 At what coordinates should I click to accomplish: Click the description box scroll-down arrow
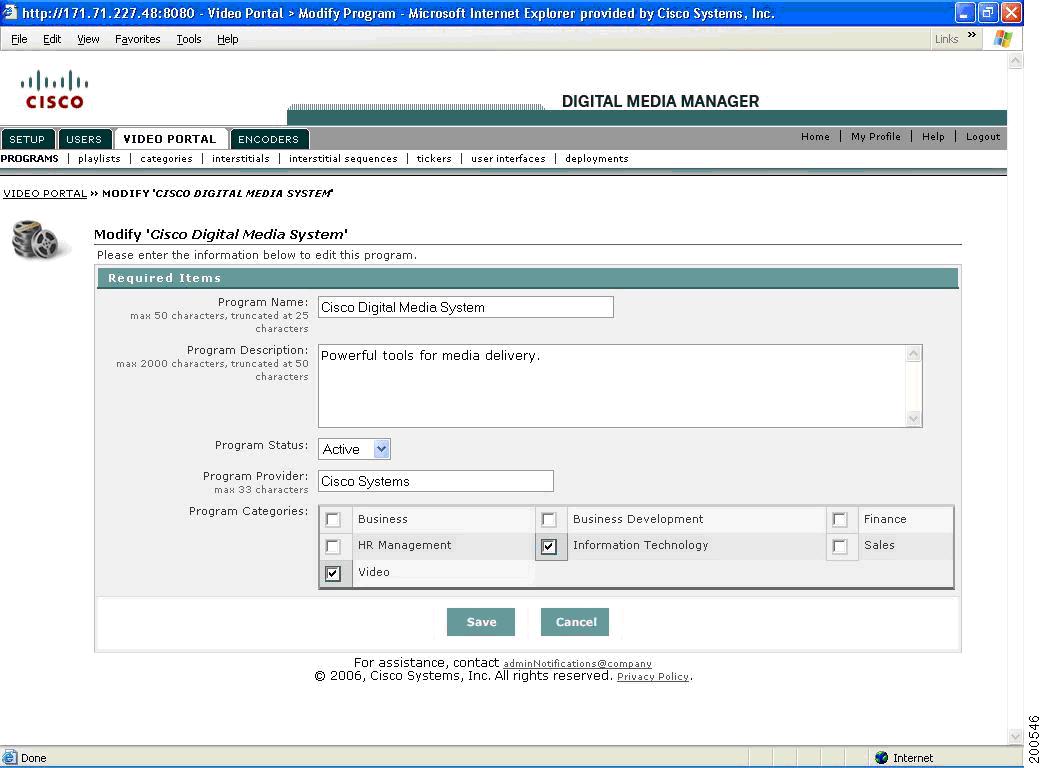[x=913, y=420]
